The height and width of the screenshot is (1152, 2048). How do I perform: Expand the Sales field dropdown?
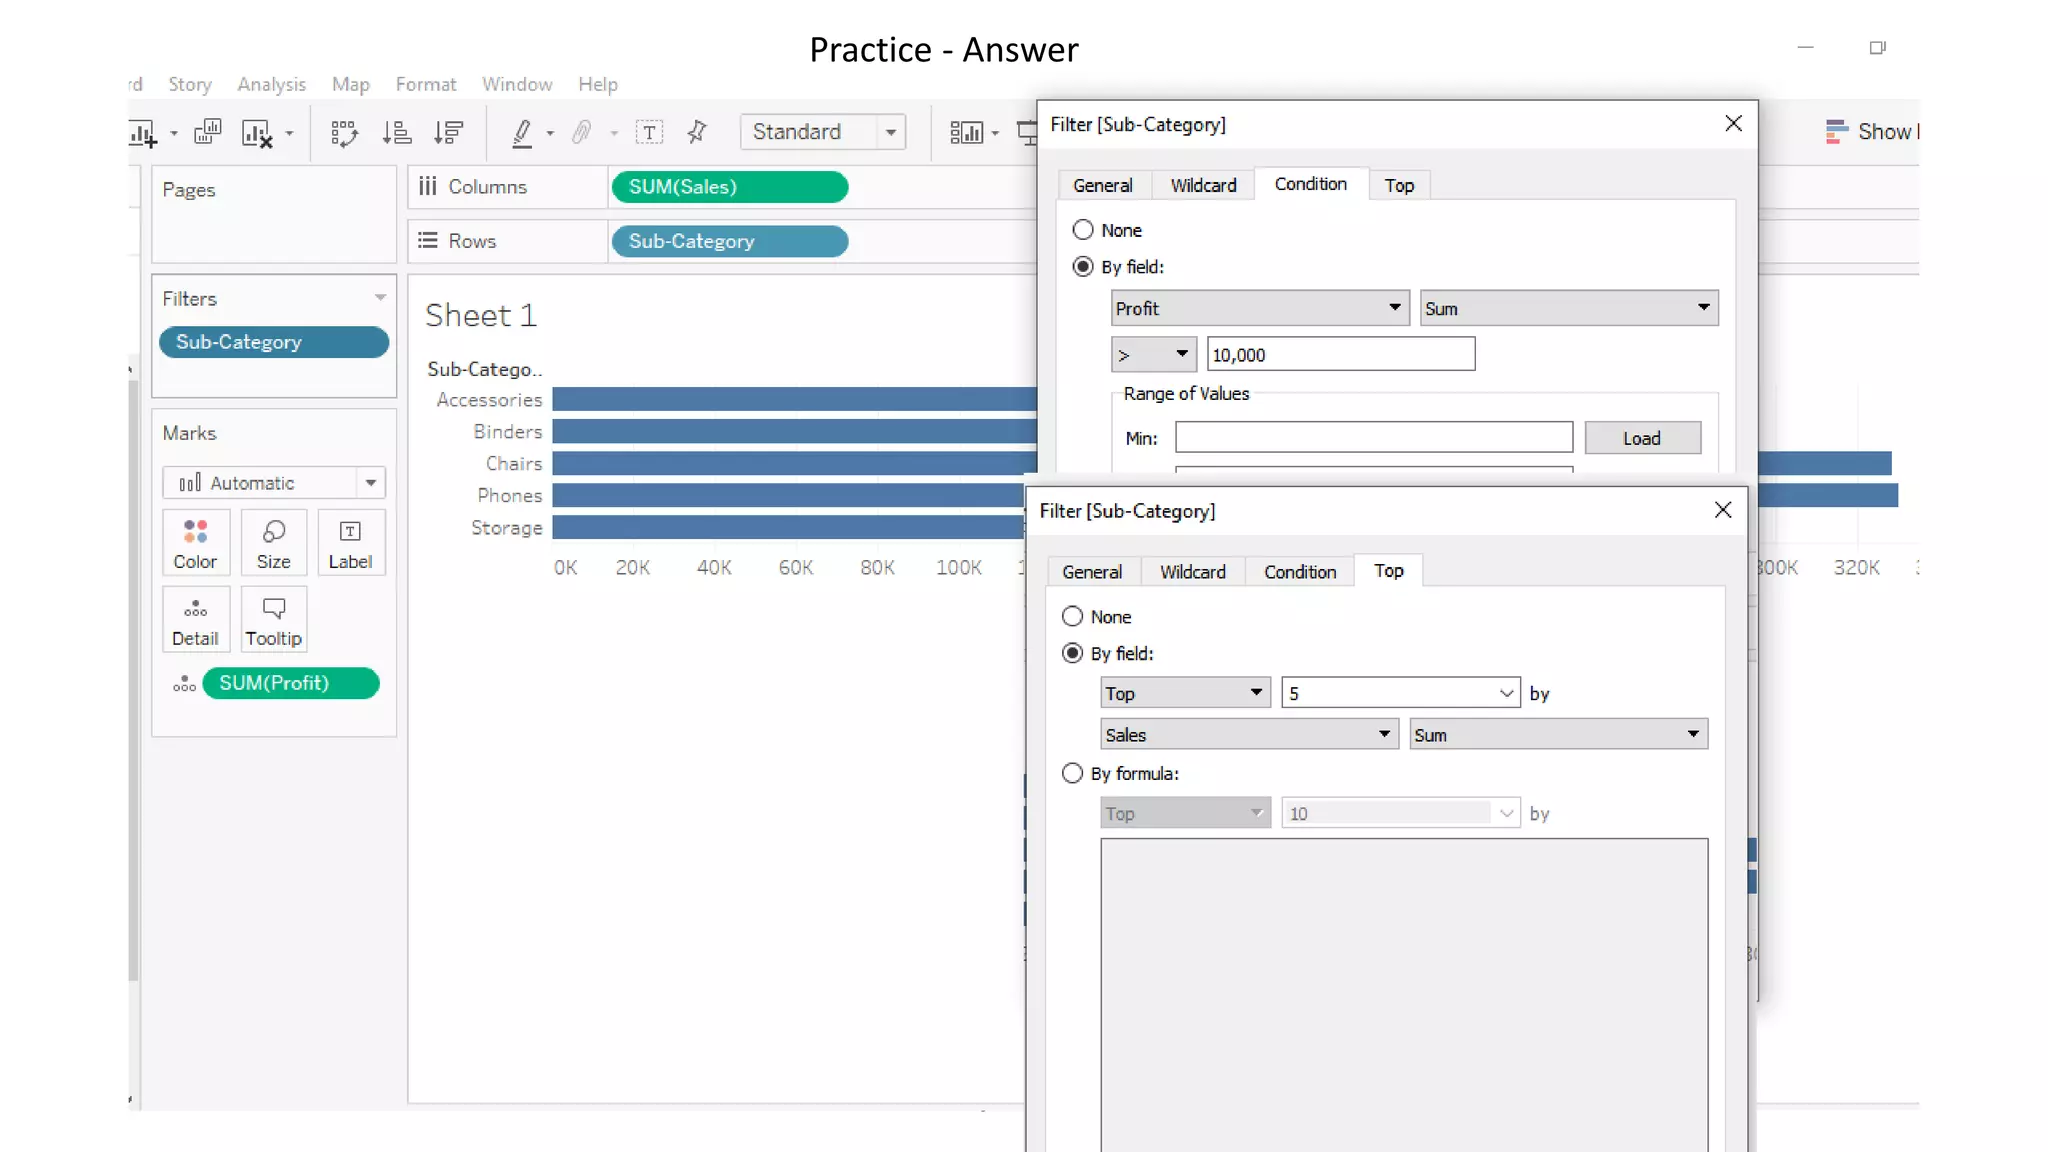(1248, 735)
